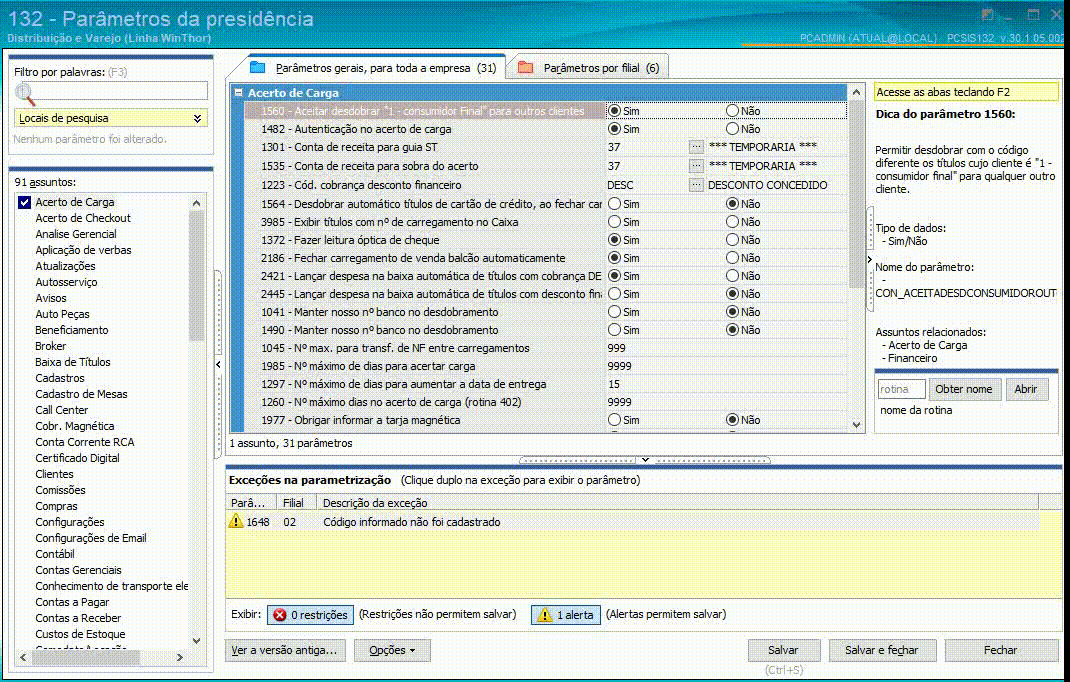1070x682 pixels.
Task: Select Não for 2186 Fechar carregamento
Action: point(732,257)
